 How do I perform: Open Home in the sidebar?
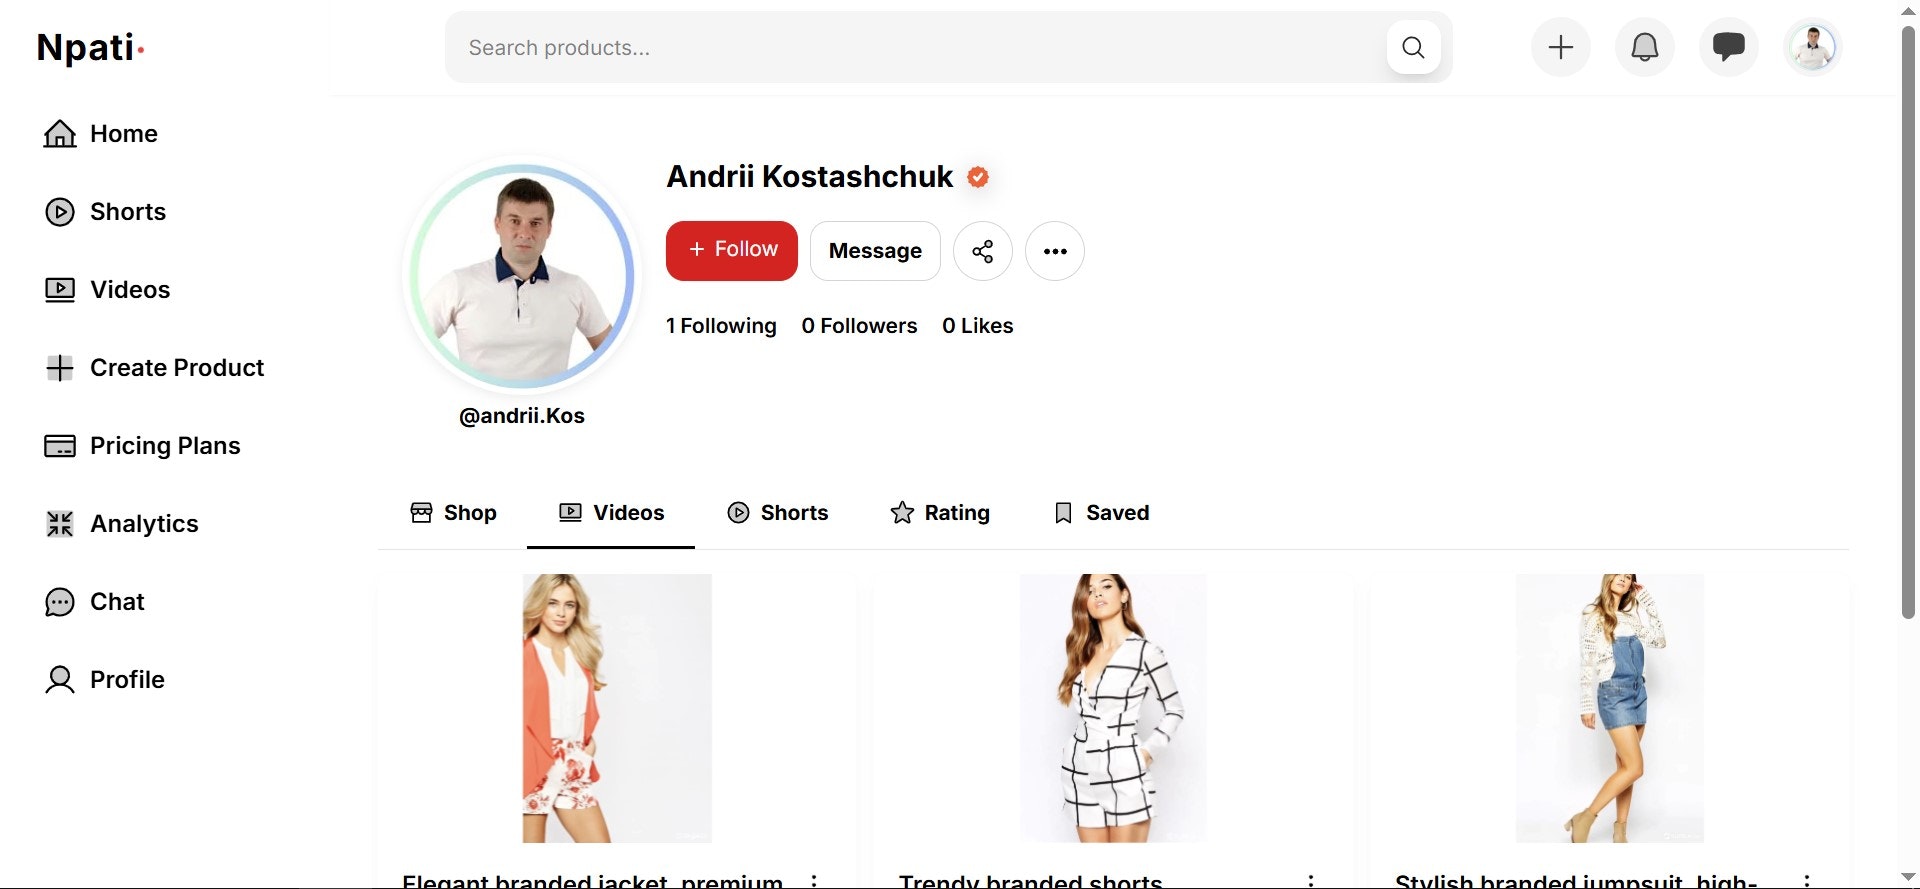click(101, 133)
